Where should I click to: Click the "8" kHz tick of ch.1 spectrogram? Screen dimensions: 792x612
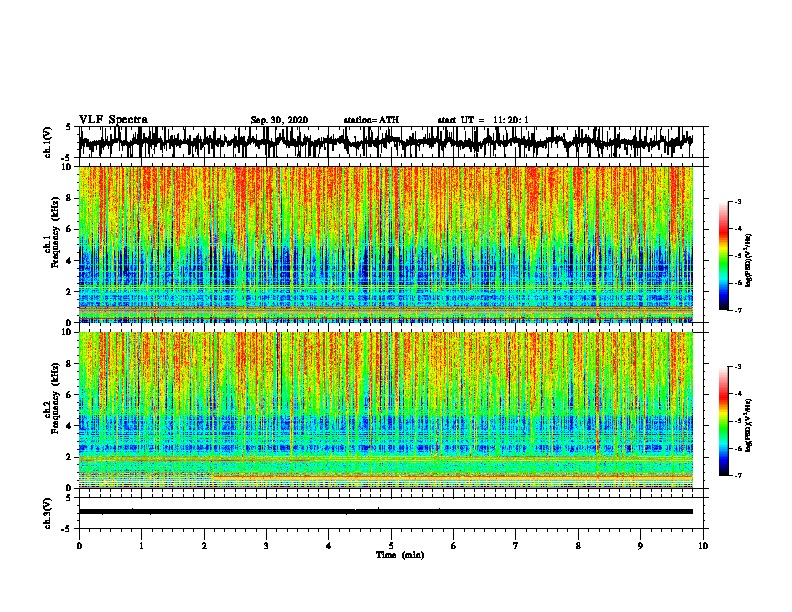(x=69, y=198)
